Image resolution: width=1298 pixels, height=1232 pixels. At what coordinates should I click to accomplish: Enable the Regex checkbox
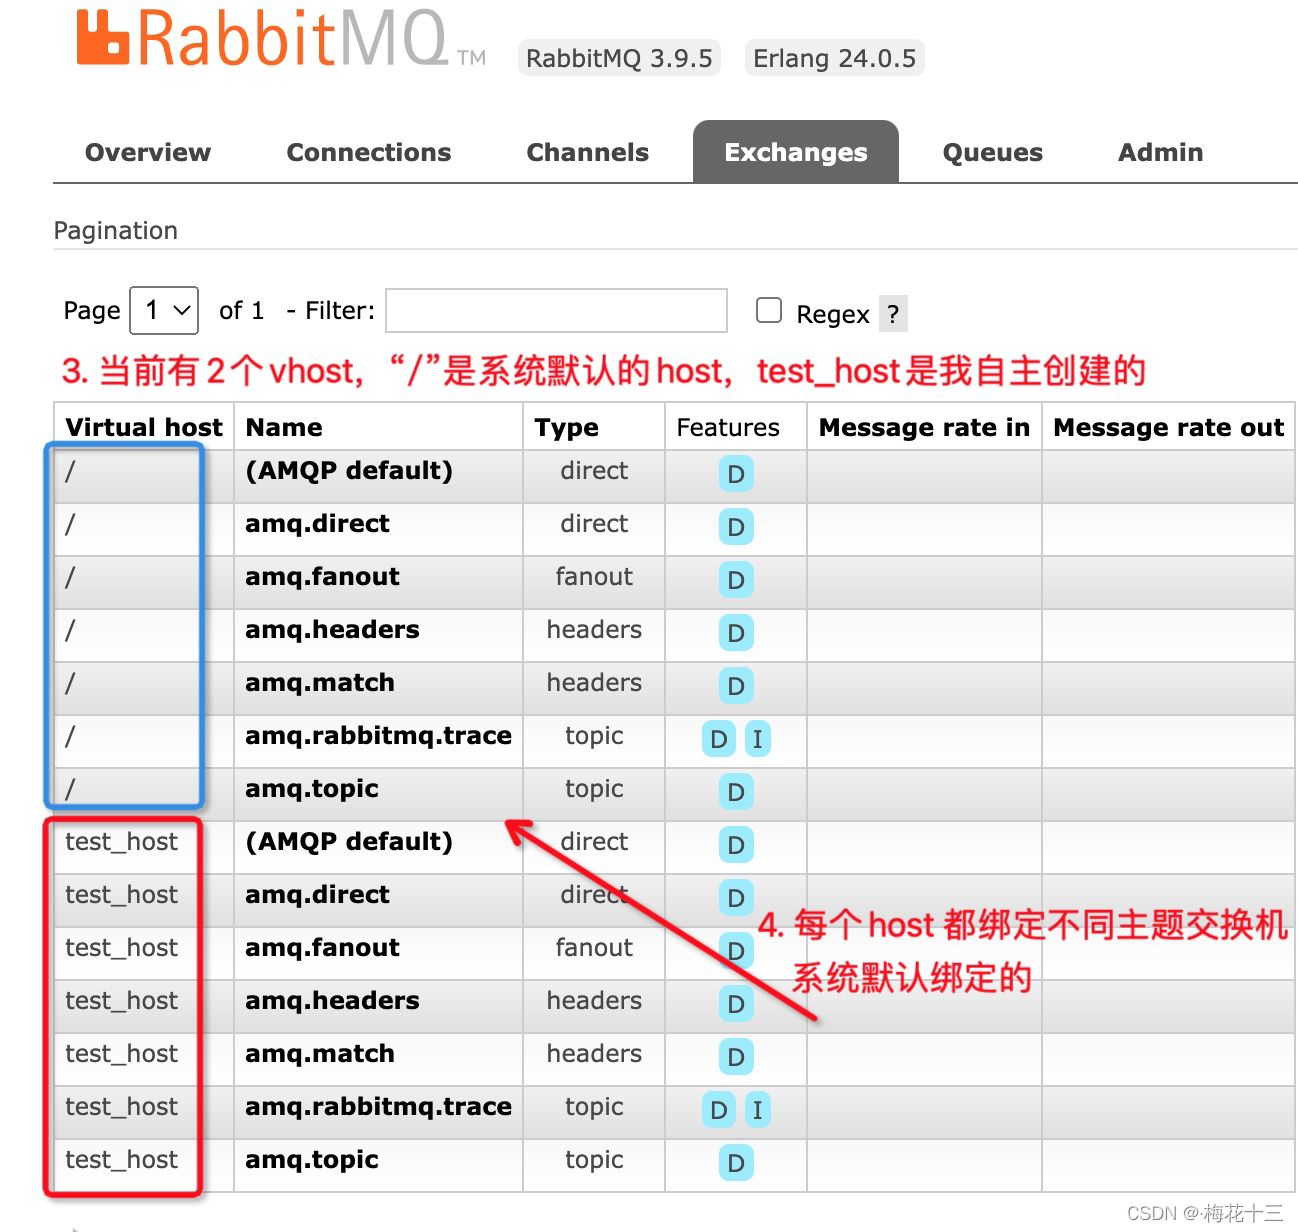coord(769,310)
